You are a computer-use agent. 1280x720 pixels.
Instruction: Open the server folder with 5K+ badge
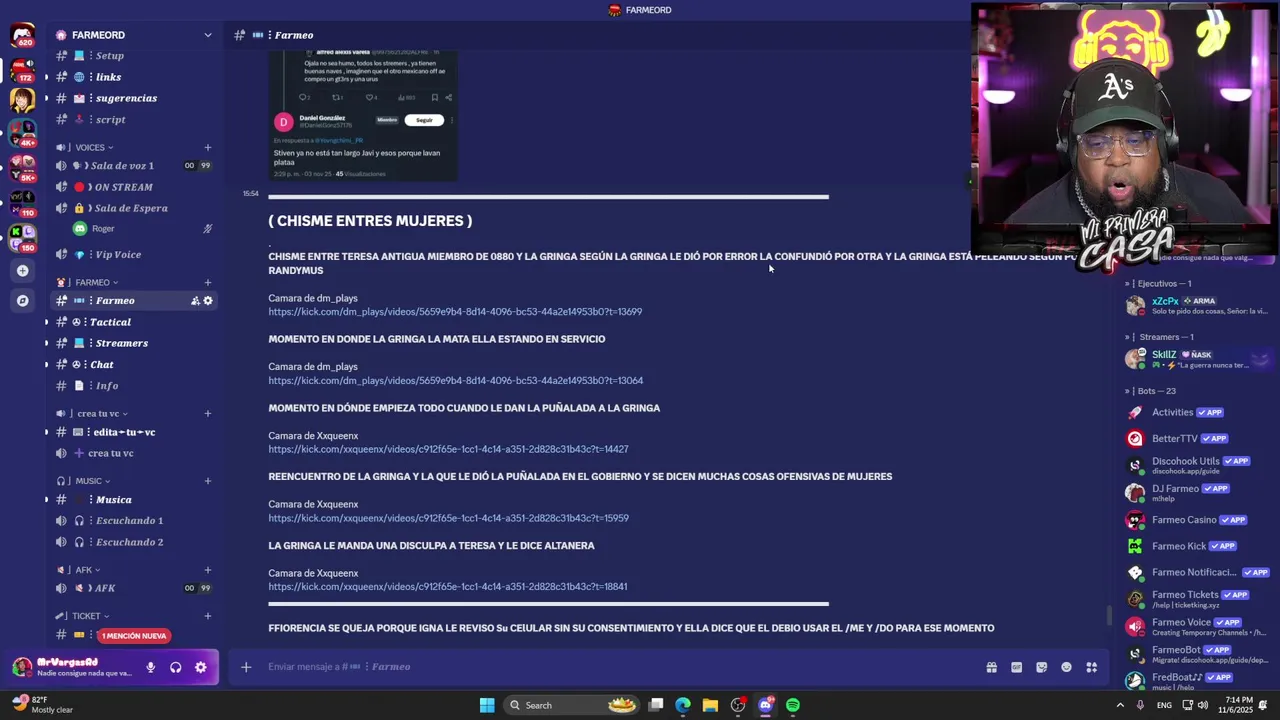click(x=22, y=167)
